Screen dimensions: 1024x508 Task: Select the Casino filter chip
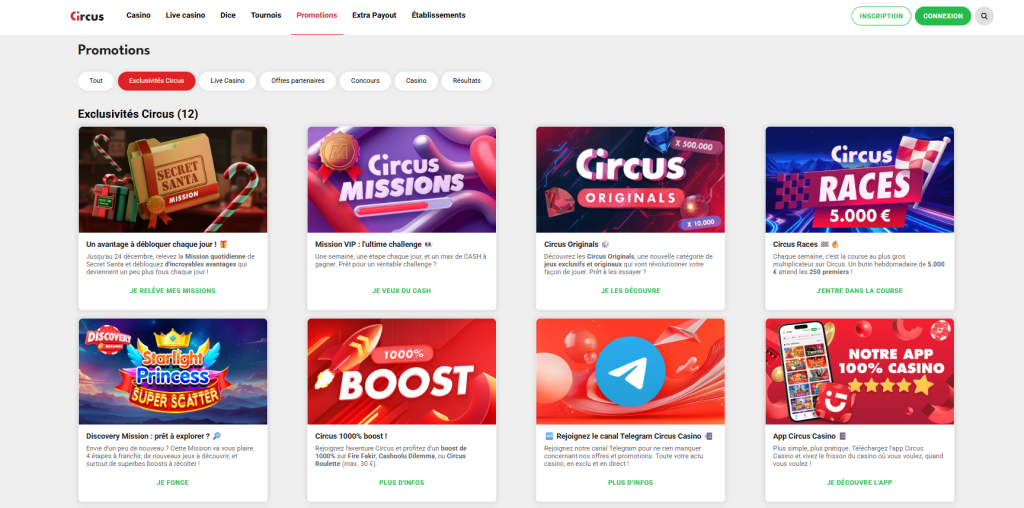pyautogui.click(x=416, y=81)
